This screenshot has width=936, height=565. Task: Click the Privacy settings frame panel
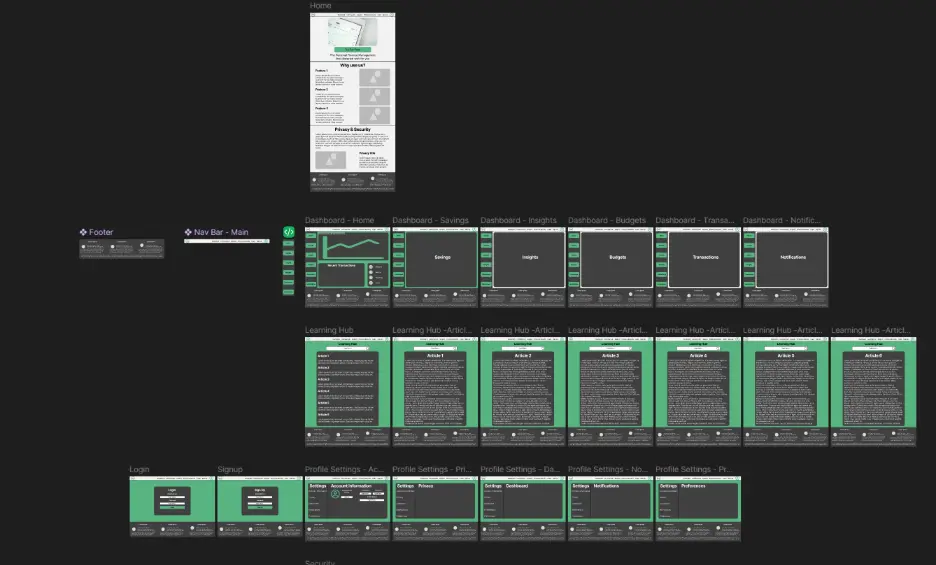click(x=435, y=500)
